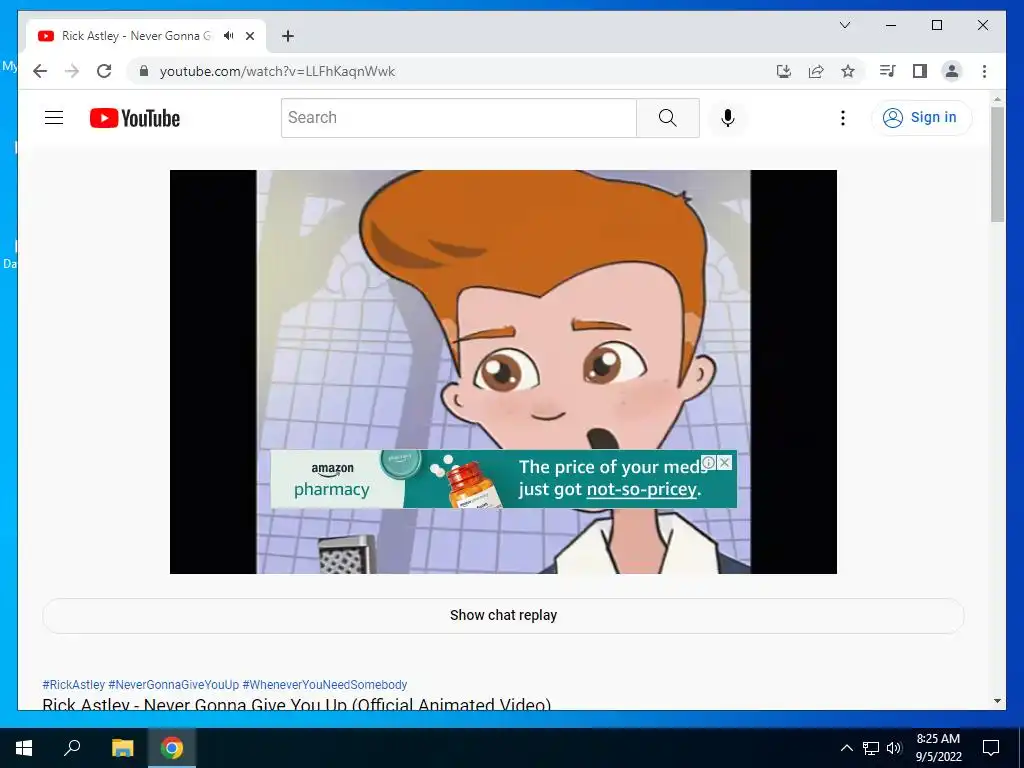
Task: Click the page vertical scrollbar thumb
Action: click(x=997, y=163)
